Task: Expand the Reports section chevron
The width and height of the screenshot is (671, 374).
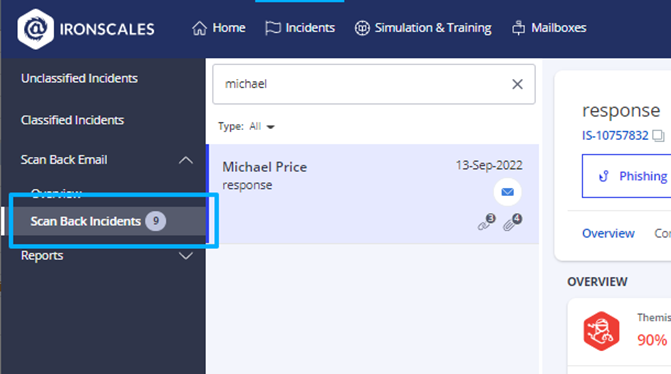Action: [x=186, y=256]
